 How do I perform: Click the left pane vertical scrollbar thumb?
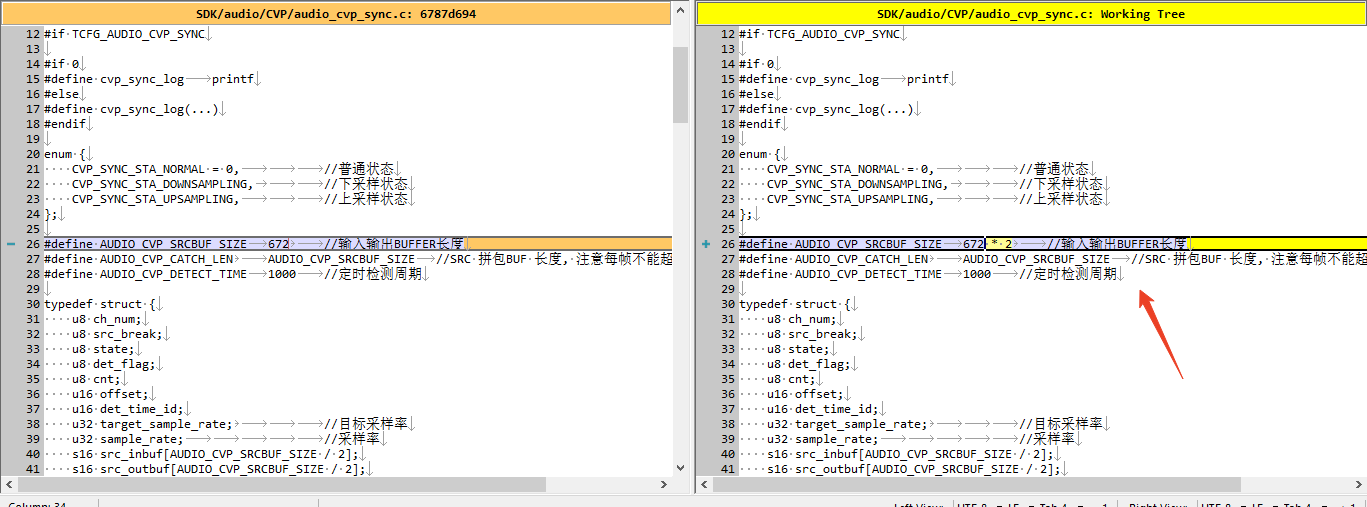coord(680,84)
